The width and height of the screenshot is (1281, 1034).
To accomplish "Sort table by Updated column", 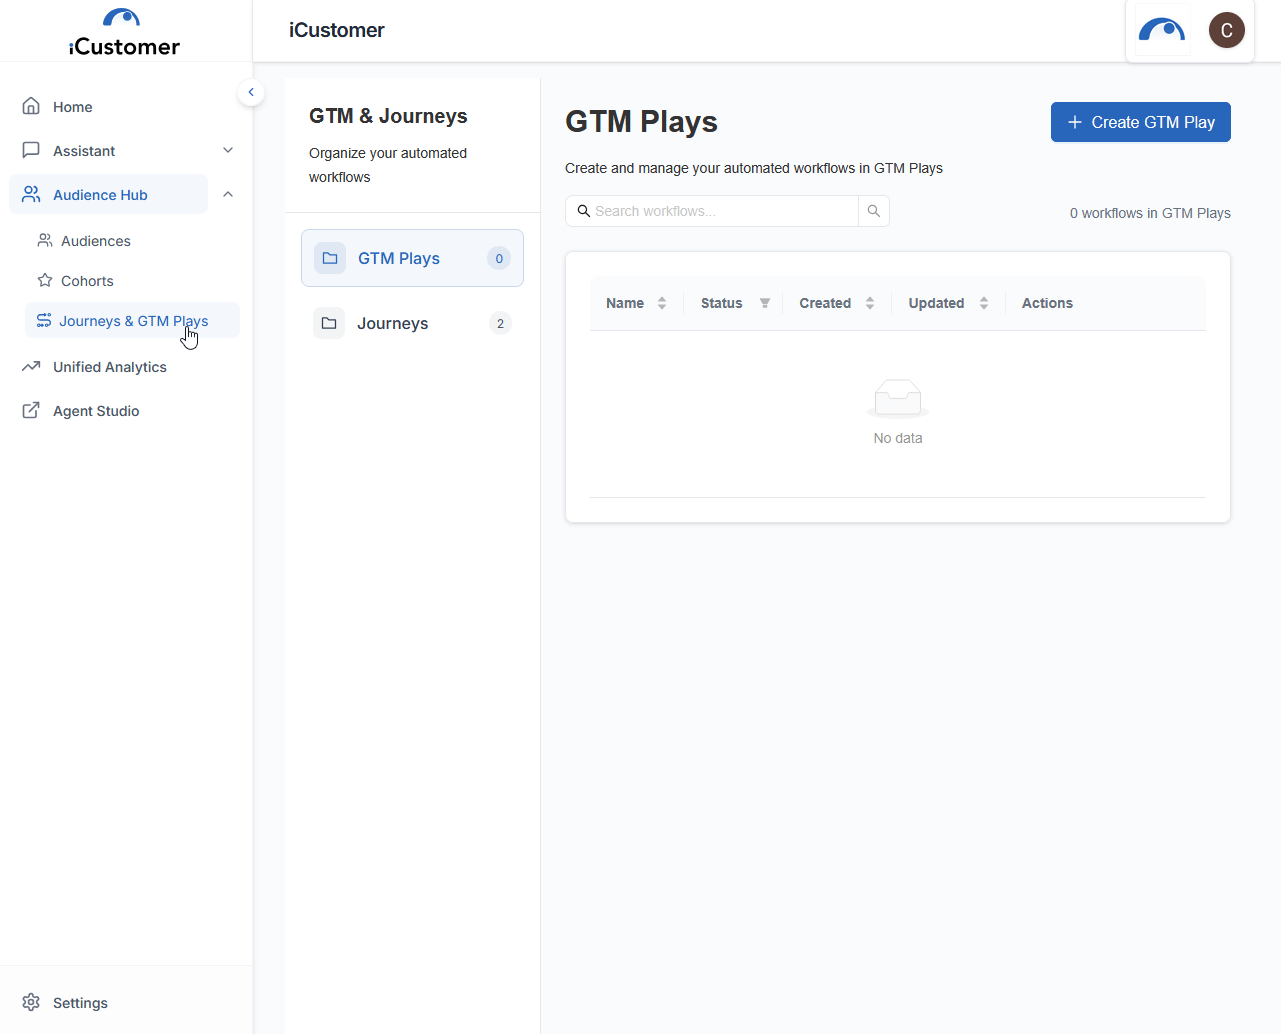I will pos(984,303).
